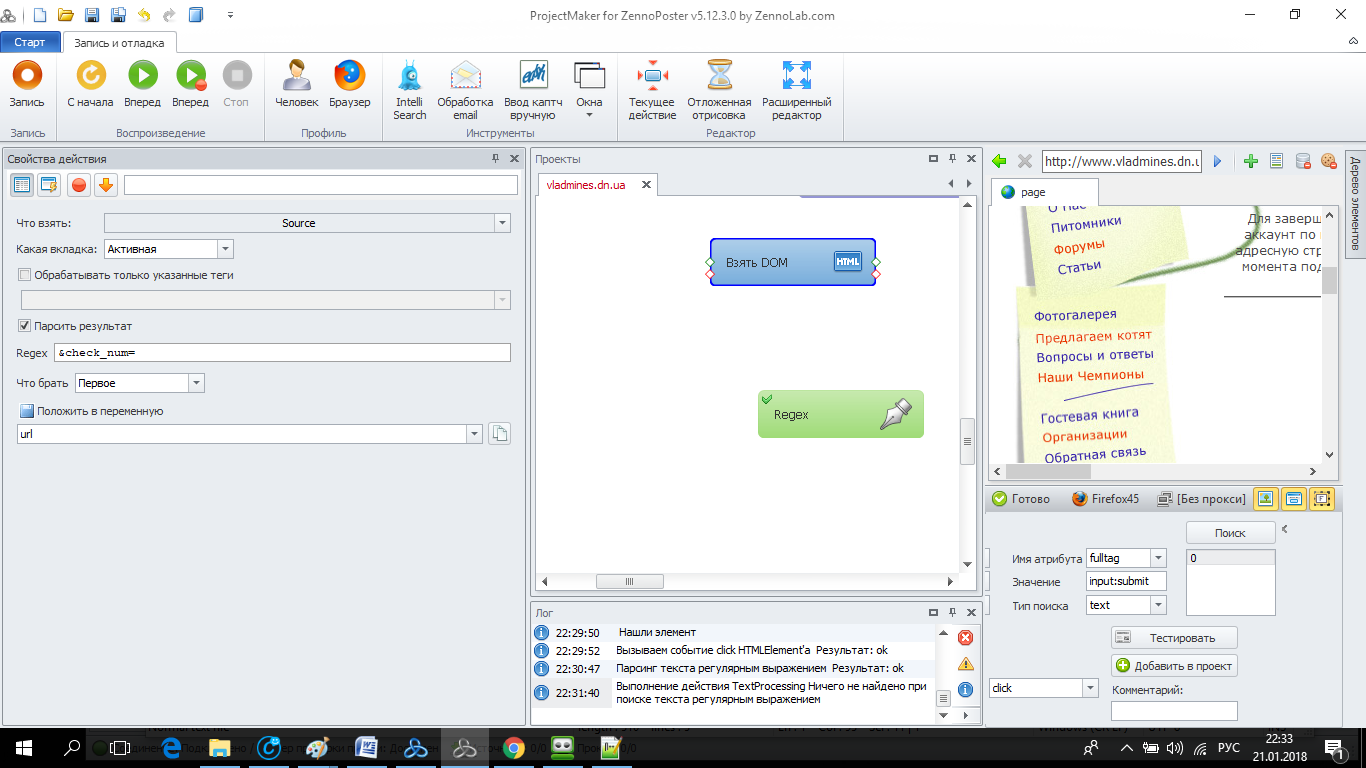Click the Запись record icon

tap(27, 76)
